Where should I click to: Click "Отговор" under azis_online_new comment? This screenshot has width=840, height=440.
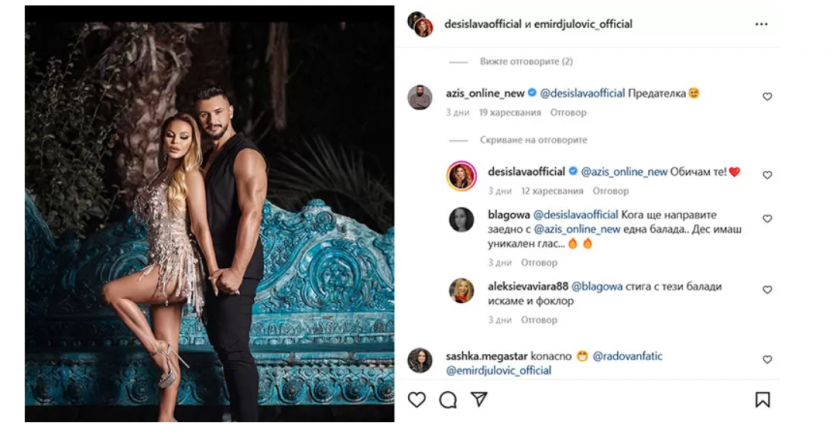coord(569,113)
